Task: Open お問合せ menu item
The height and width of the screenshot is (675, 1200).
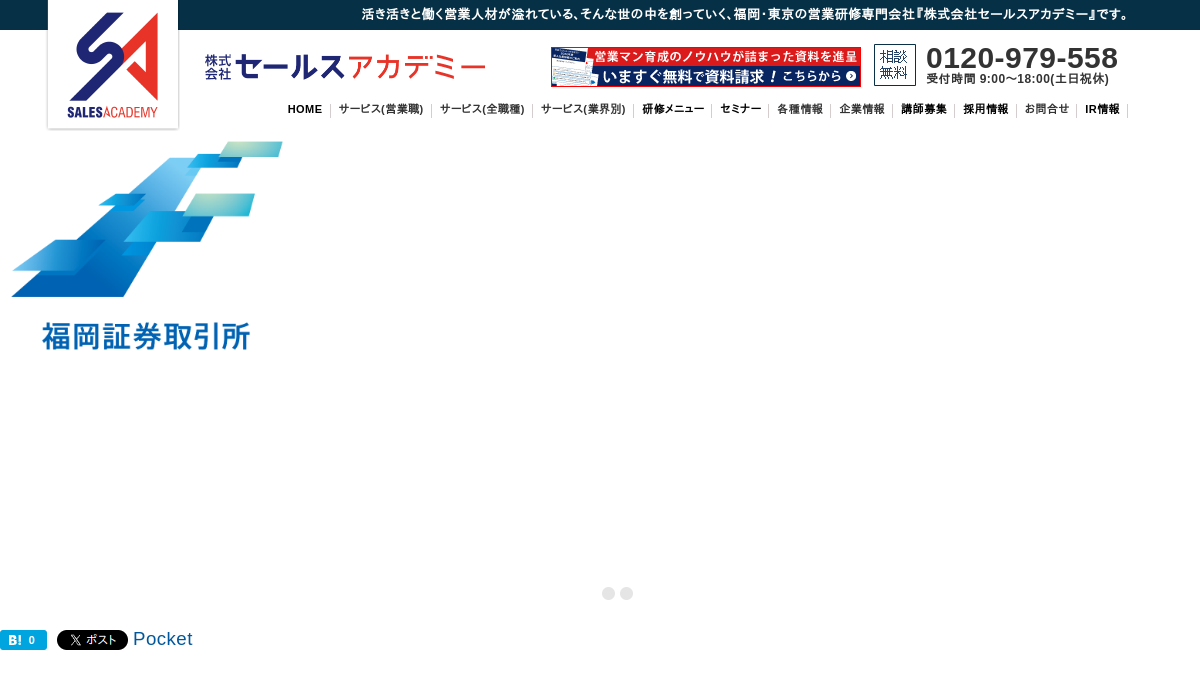Action: click(1047, 109)
